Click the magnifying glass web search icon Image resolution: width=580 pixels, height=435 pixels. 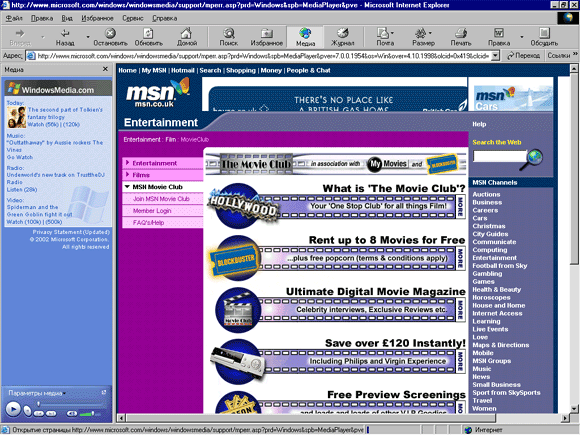tap(532, 159)
